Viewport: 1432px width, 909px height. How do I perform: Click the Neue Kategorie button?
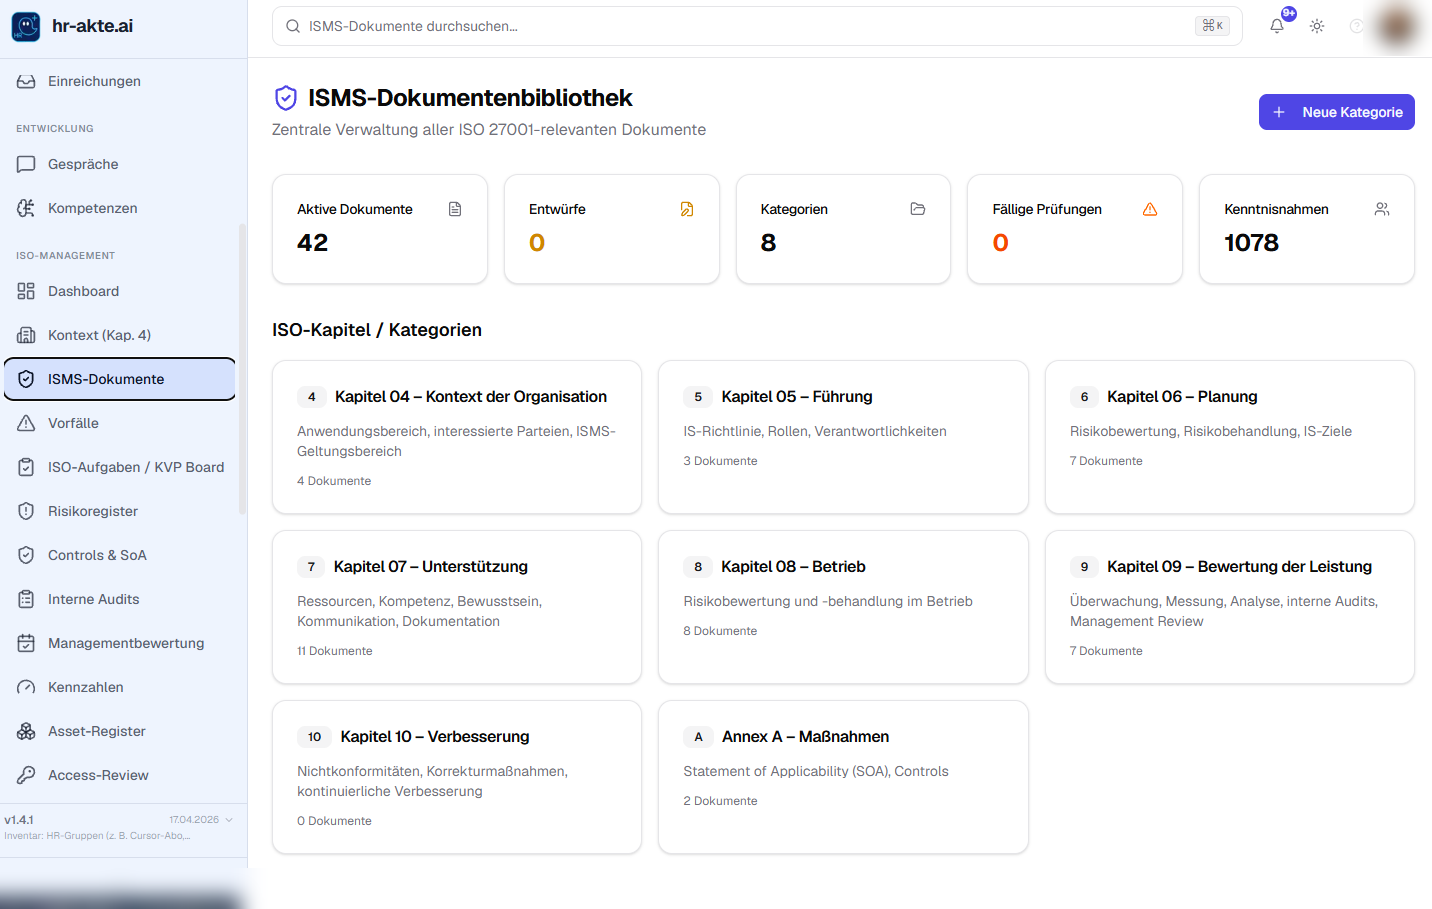point(1336,112)
